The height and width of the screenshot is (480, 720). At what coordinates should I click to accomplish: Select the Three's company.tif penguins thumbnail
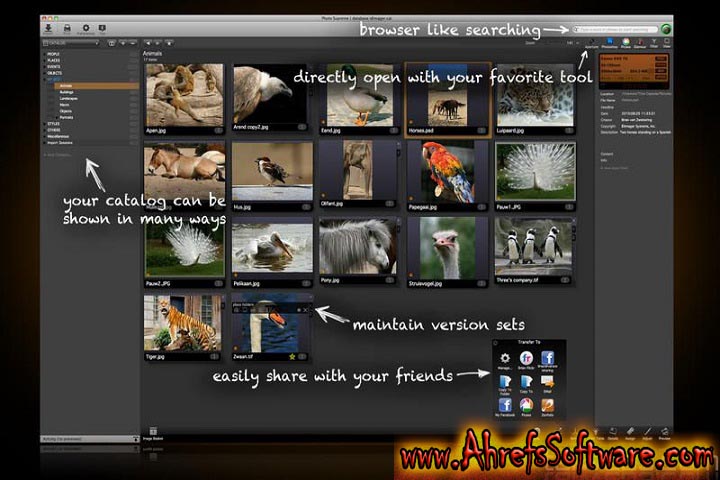tap(534, 251)
